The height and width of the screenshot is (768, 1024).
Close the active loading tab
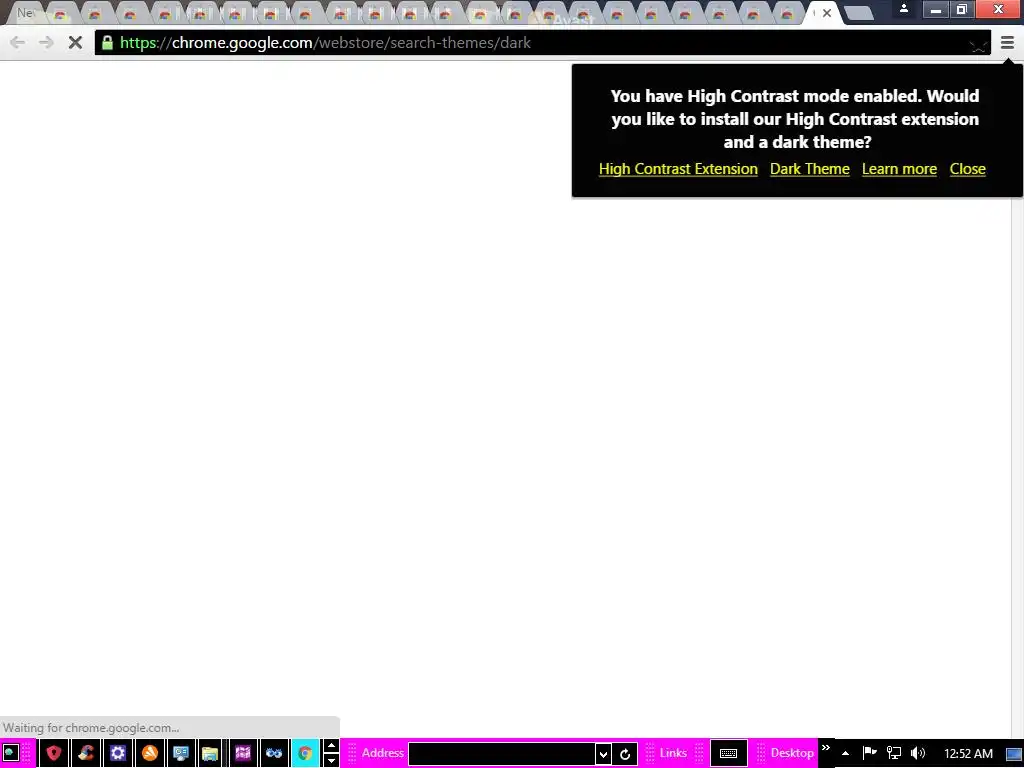(x=827, y=13)
